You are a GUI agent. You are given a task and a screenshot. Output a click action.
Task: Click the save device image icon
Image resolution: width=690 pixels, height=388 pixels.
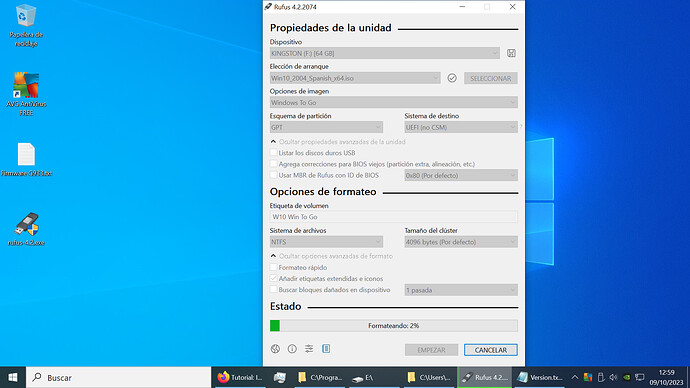point(511,53)
